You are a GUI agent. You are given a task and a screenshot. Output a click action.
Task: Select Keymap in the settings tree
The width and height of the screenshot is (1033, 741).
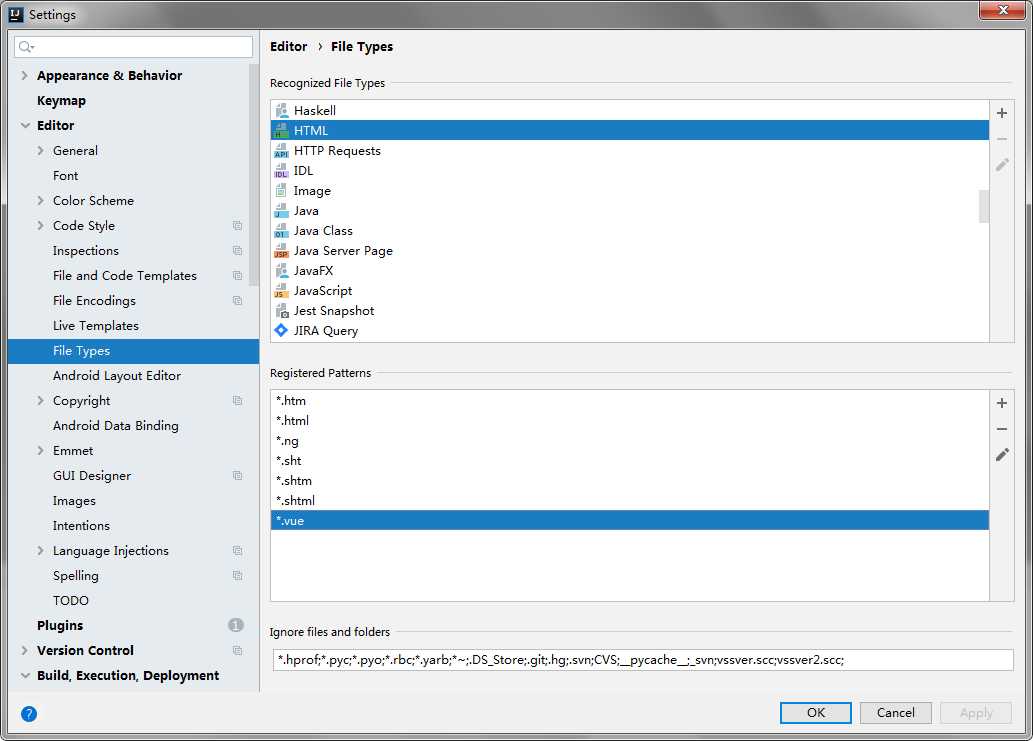(61, 101)
